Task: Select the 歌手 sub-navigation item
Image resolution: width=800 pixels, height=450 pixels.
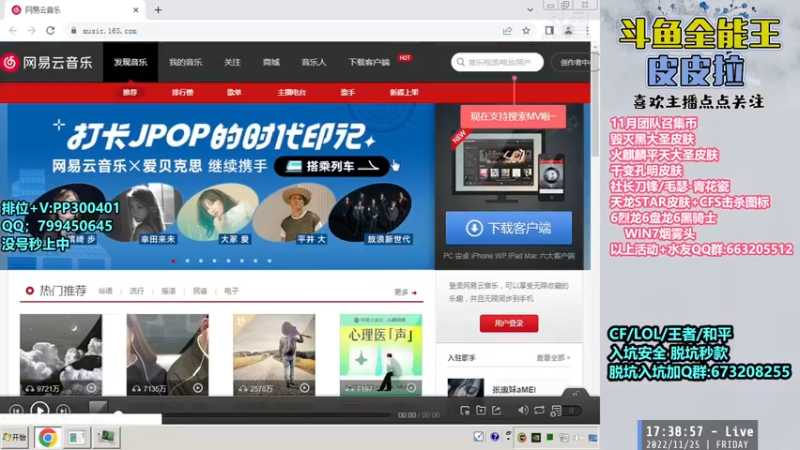Action: tap(348, 92)
